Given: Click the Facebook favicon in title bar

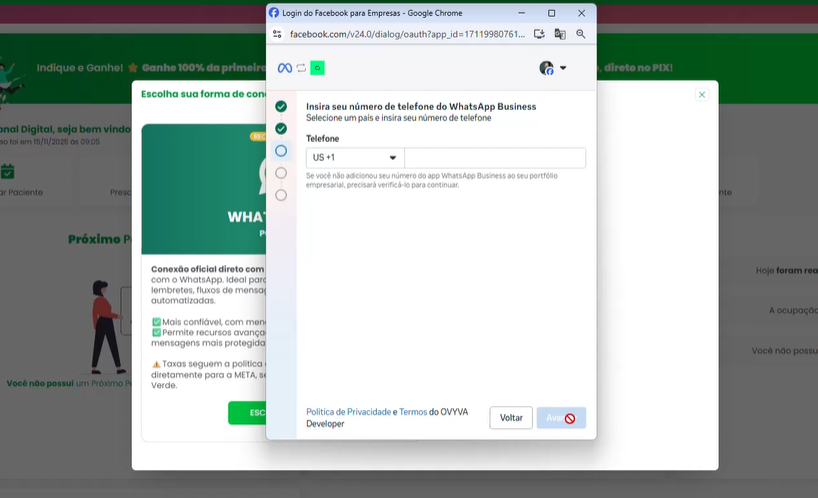Looking at the screenshot, I should coord(274,13).
